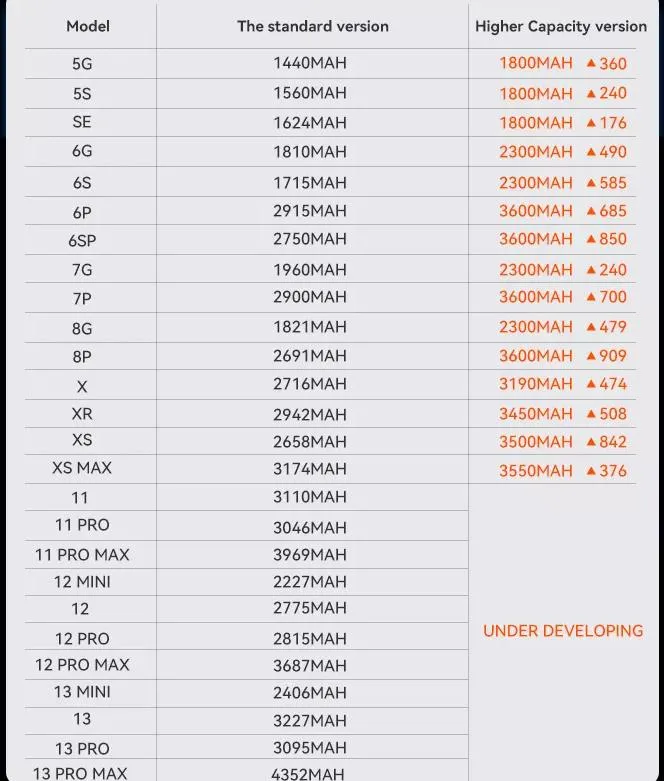Click the triangle icon next to 376

click(591, 471)
